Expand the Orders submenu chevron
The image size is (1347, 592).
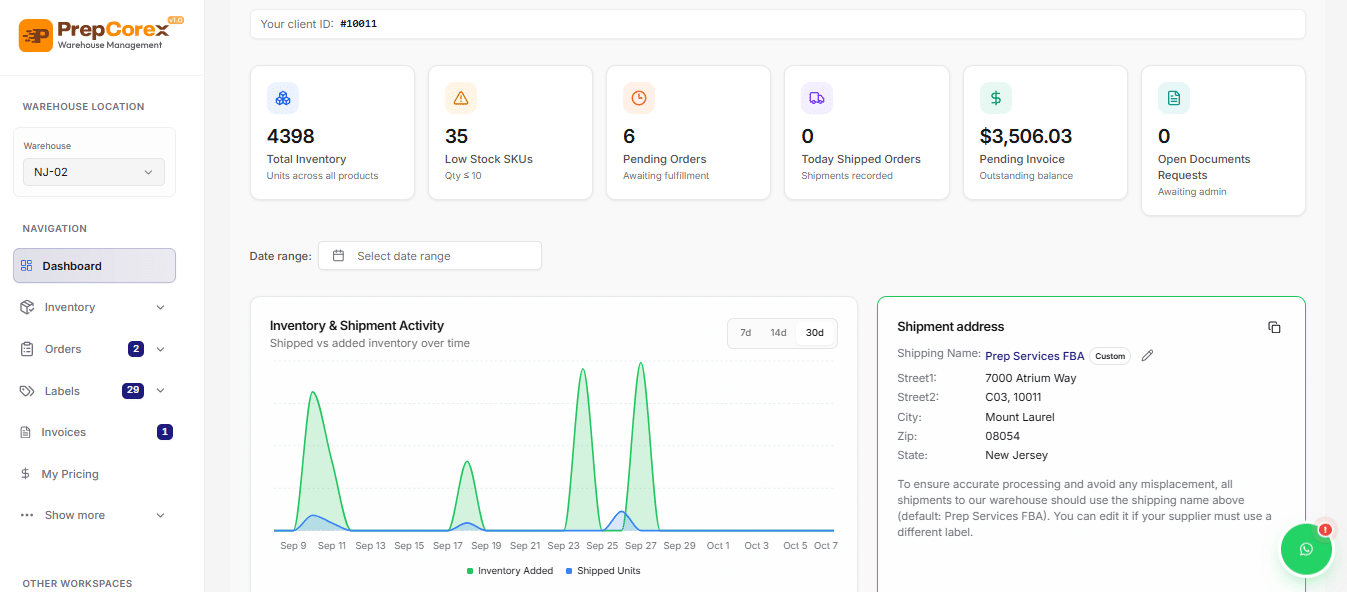(x=160, y=349)
